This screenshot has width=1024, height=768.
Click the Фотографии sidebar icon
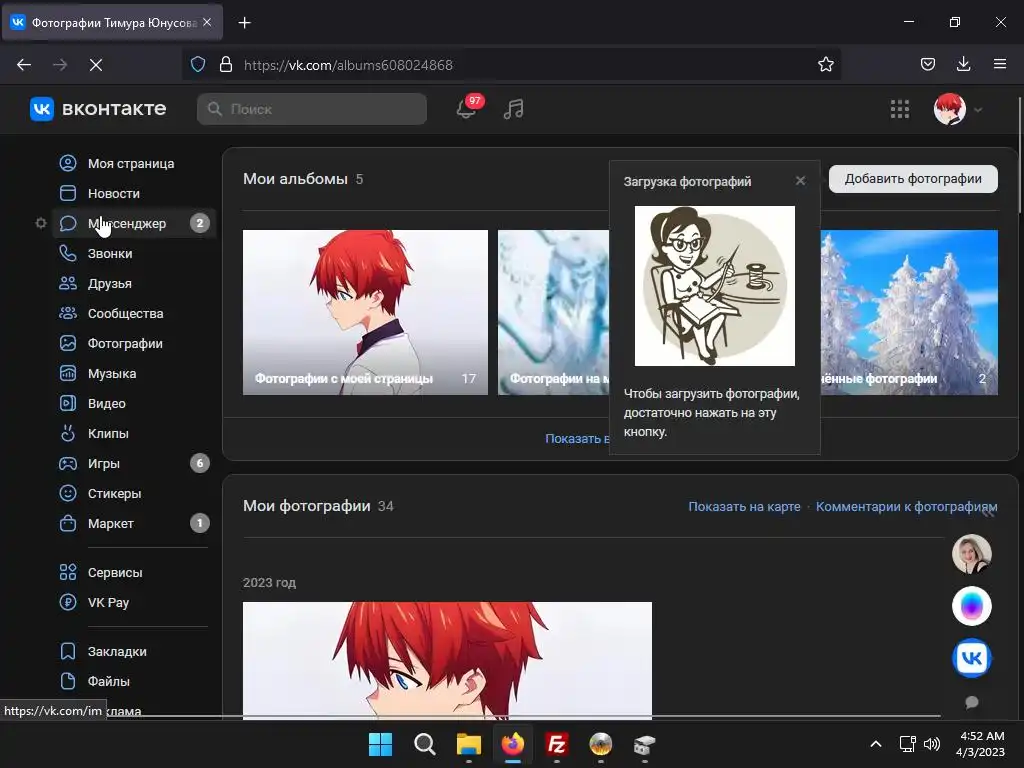coord(68,343)
